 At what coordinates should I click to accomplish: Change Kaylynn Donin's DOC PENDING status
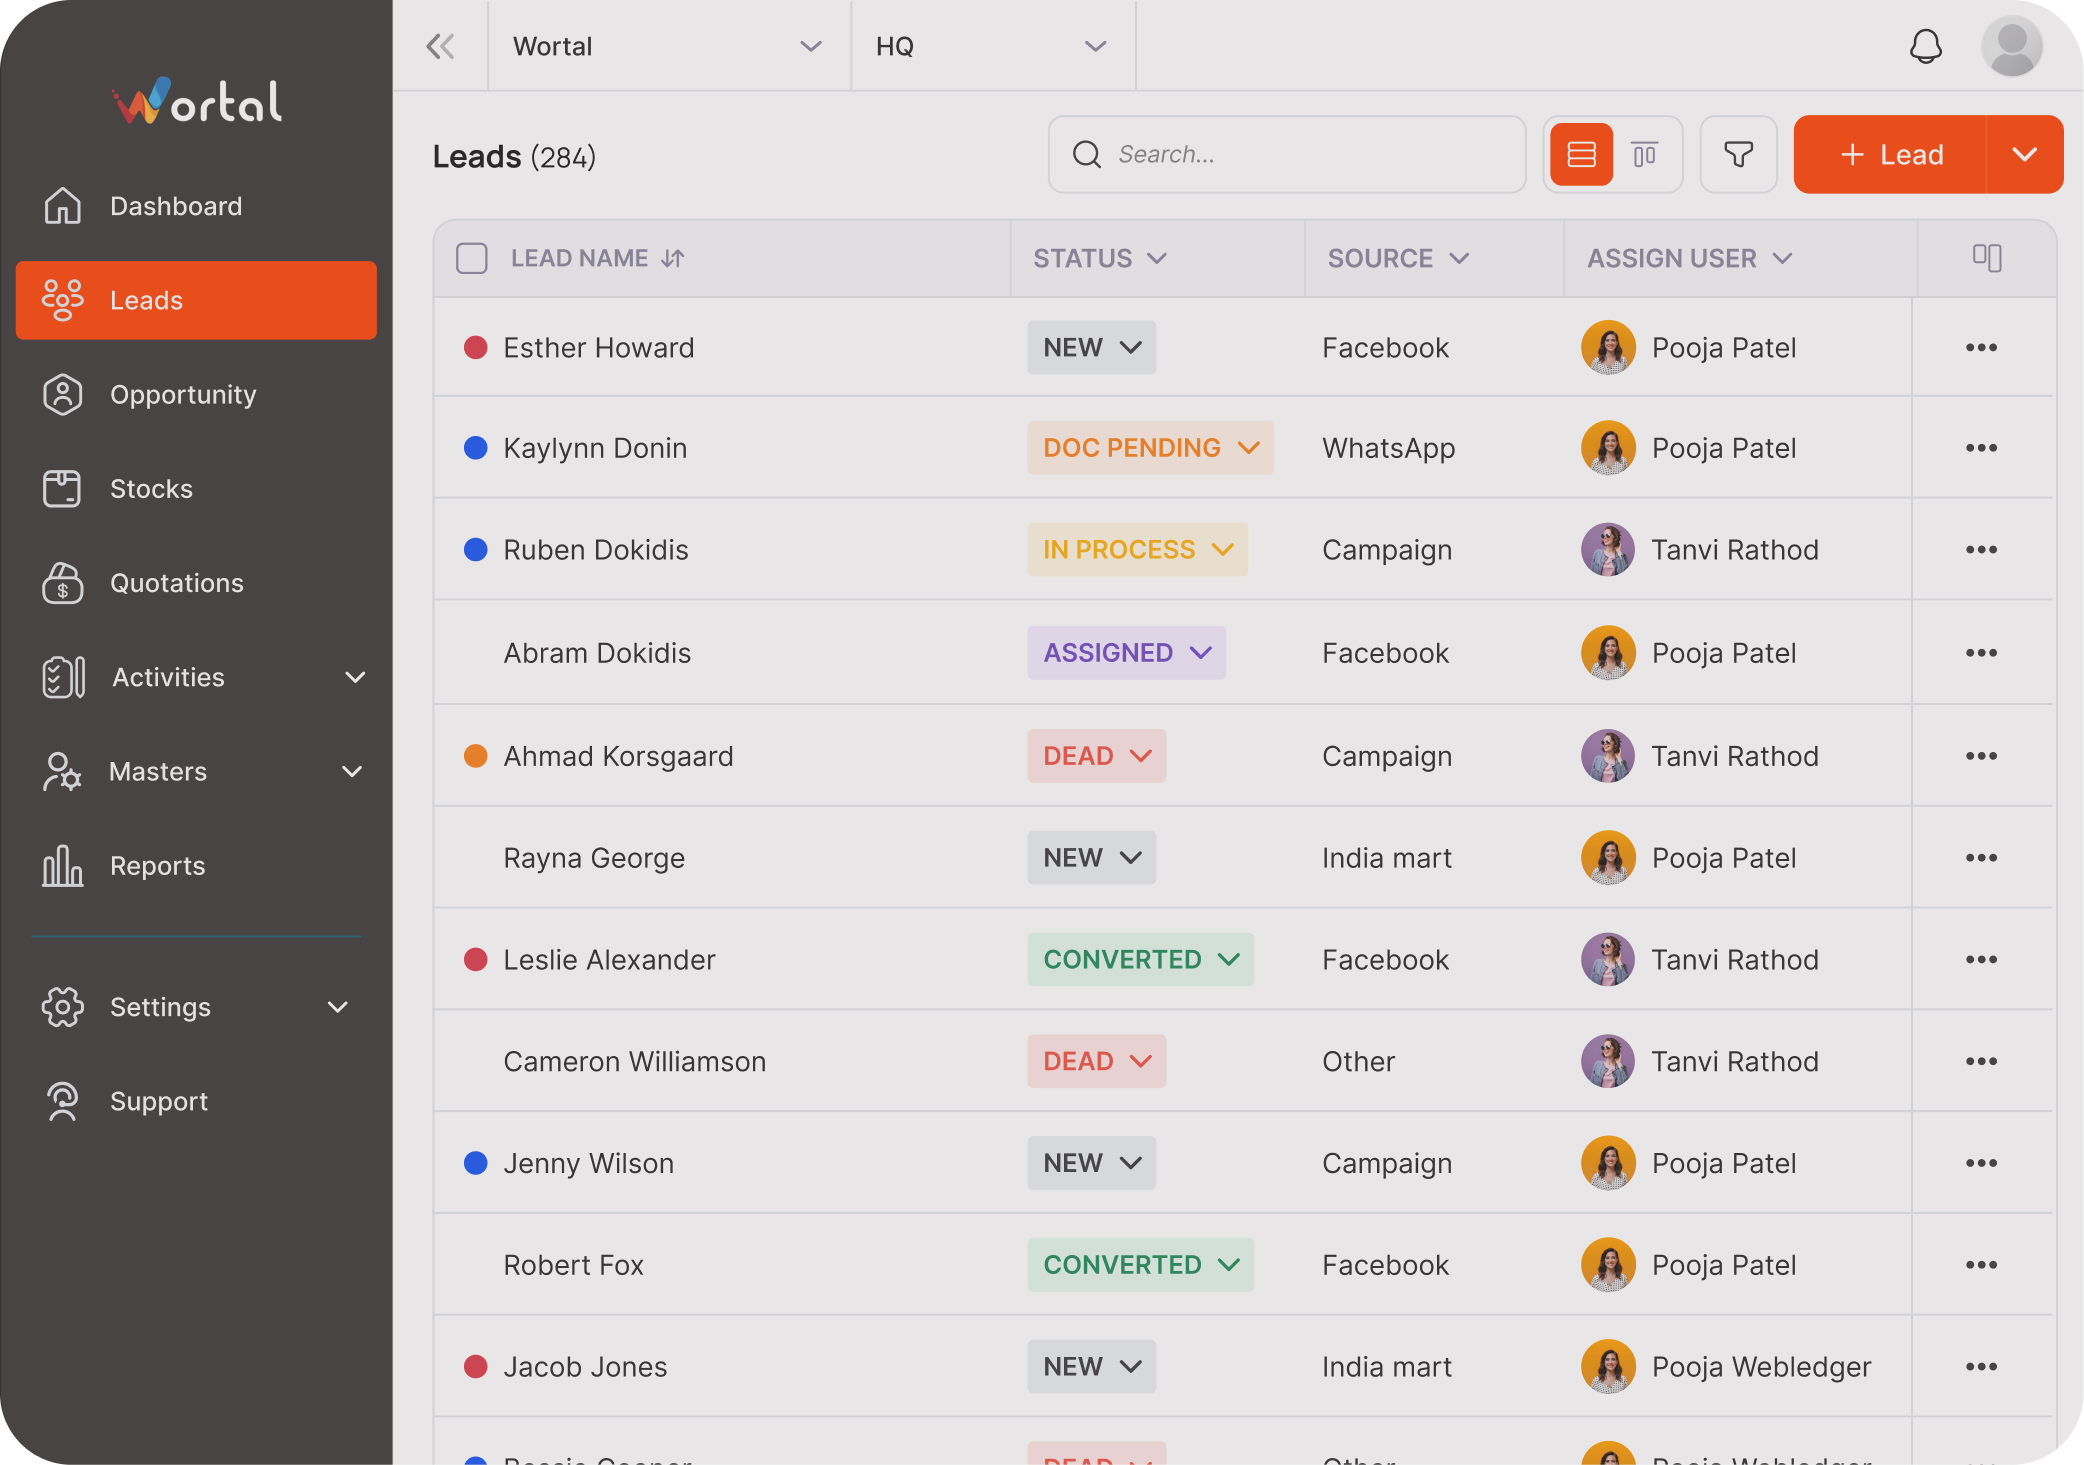(1150, 447)
